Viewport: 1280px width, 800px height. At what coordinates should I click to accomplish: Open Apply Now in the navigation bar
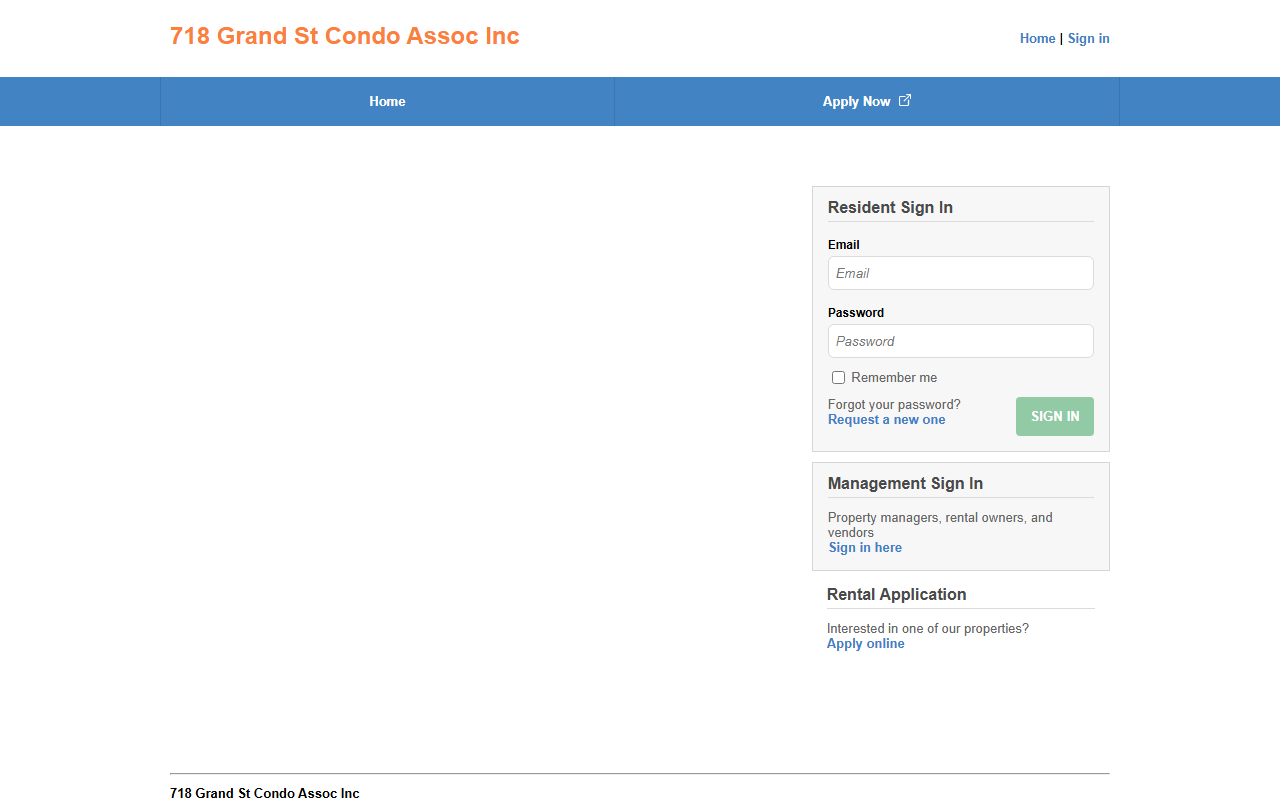point(867,101)
